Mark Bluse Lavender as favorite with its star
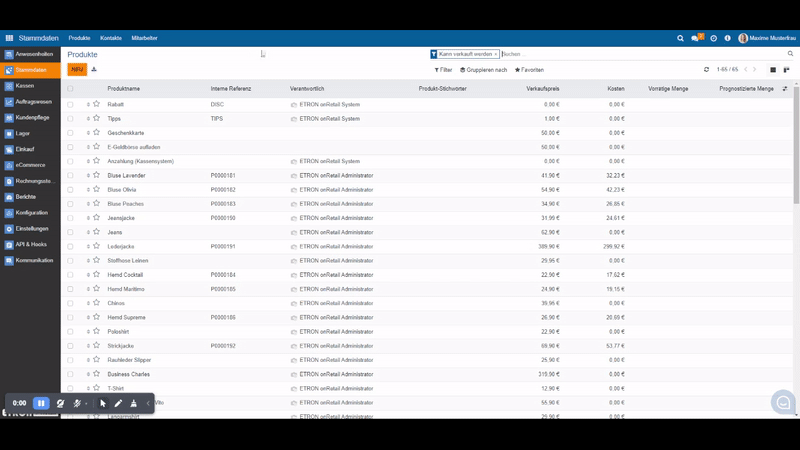 click(x=96, y=175)
